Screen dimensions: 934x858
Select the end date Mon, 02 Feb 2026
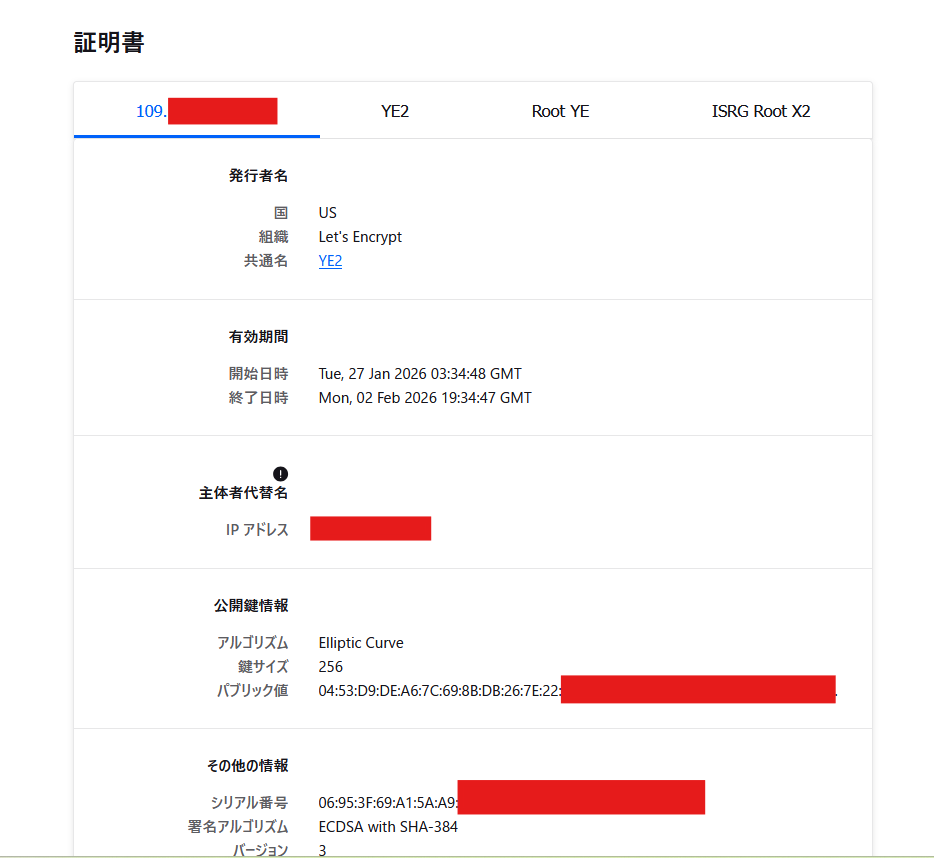425,397
